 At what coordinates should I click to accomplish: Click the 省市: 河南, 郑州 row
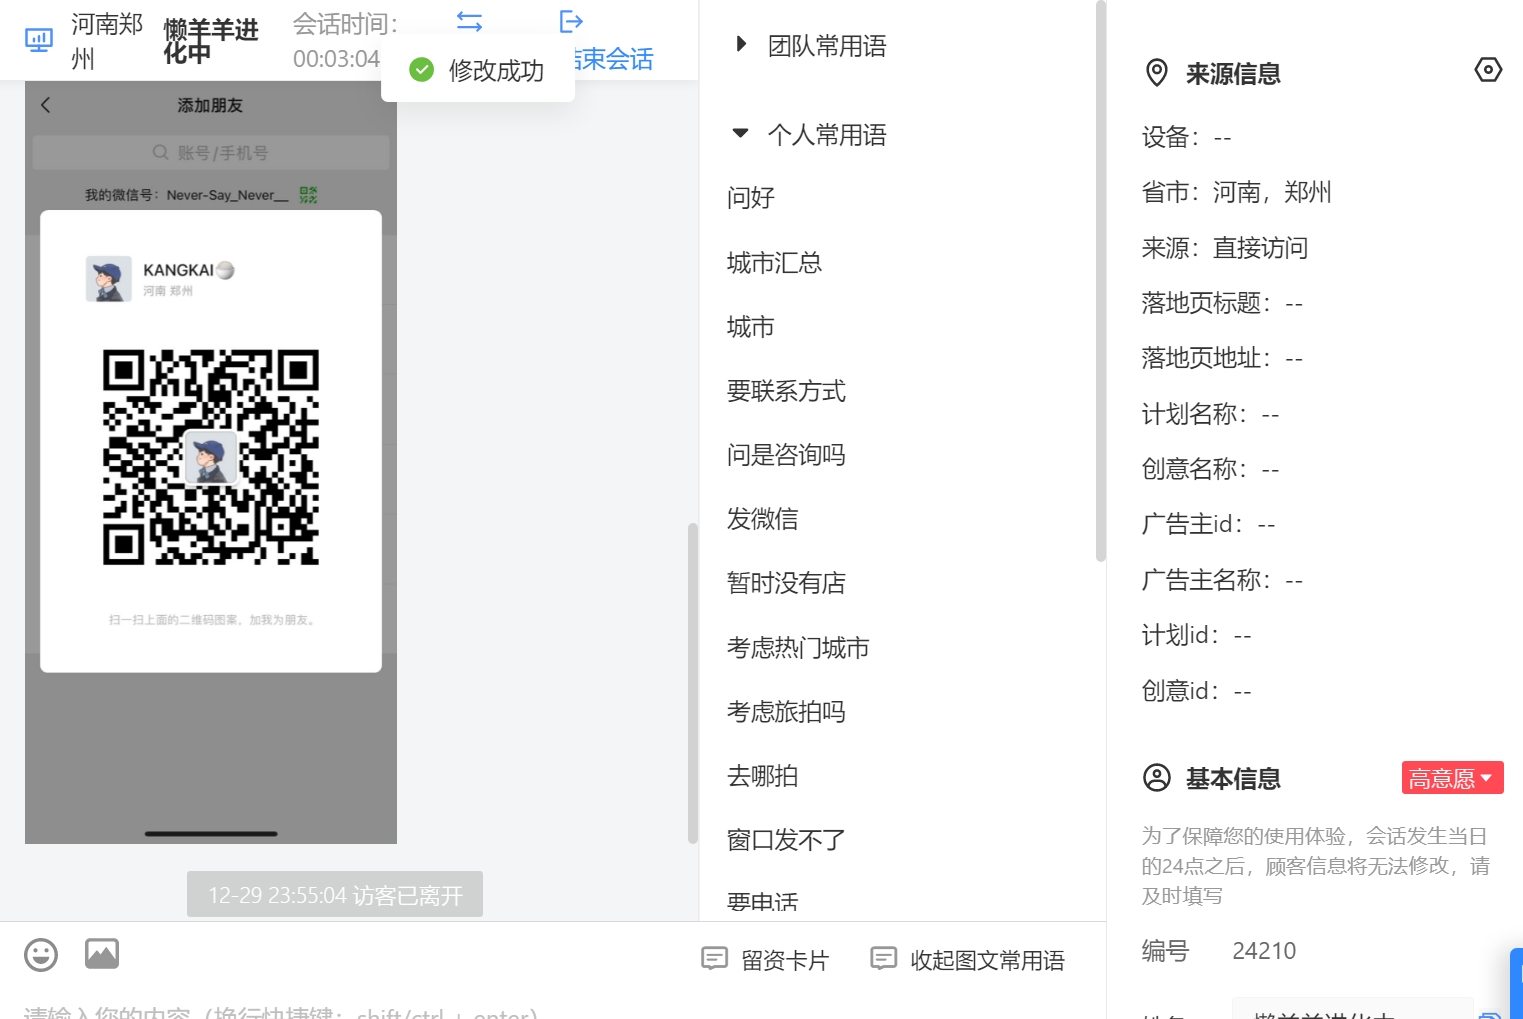1237,192
